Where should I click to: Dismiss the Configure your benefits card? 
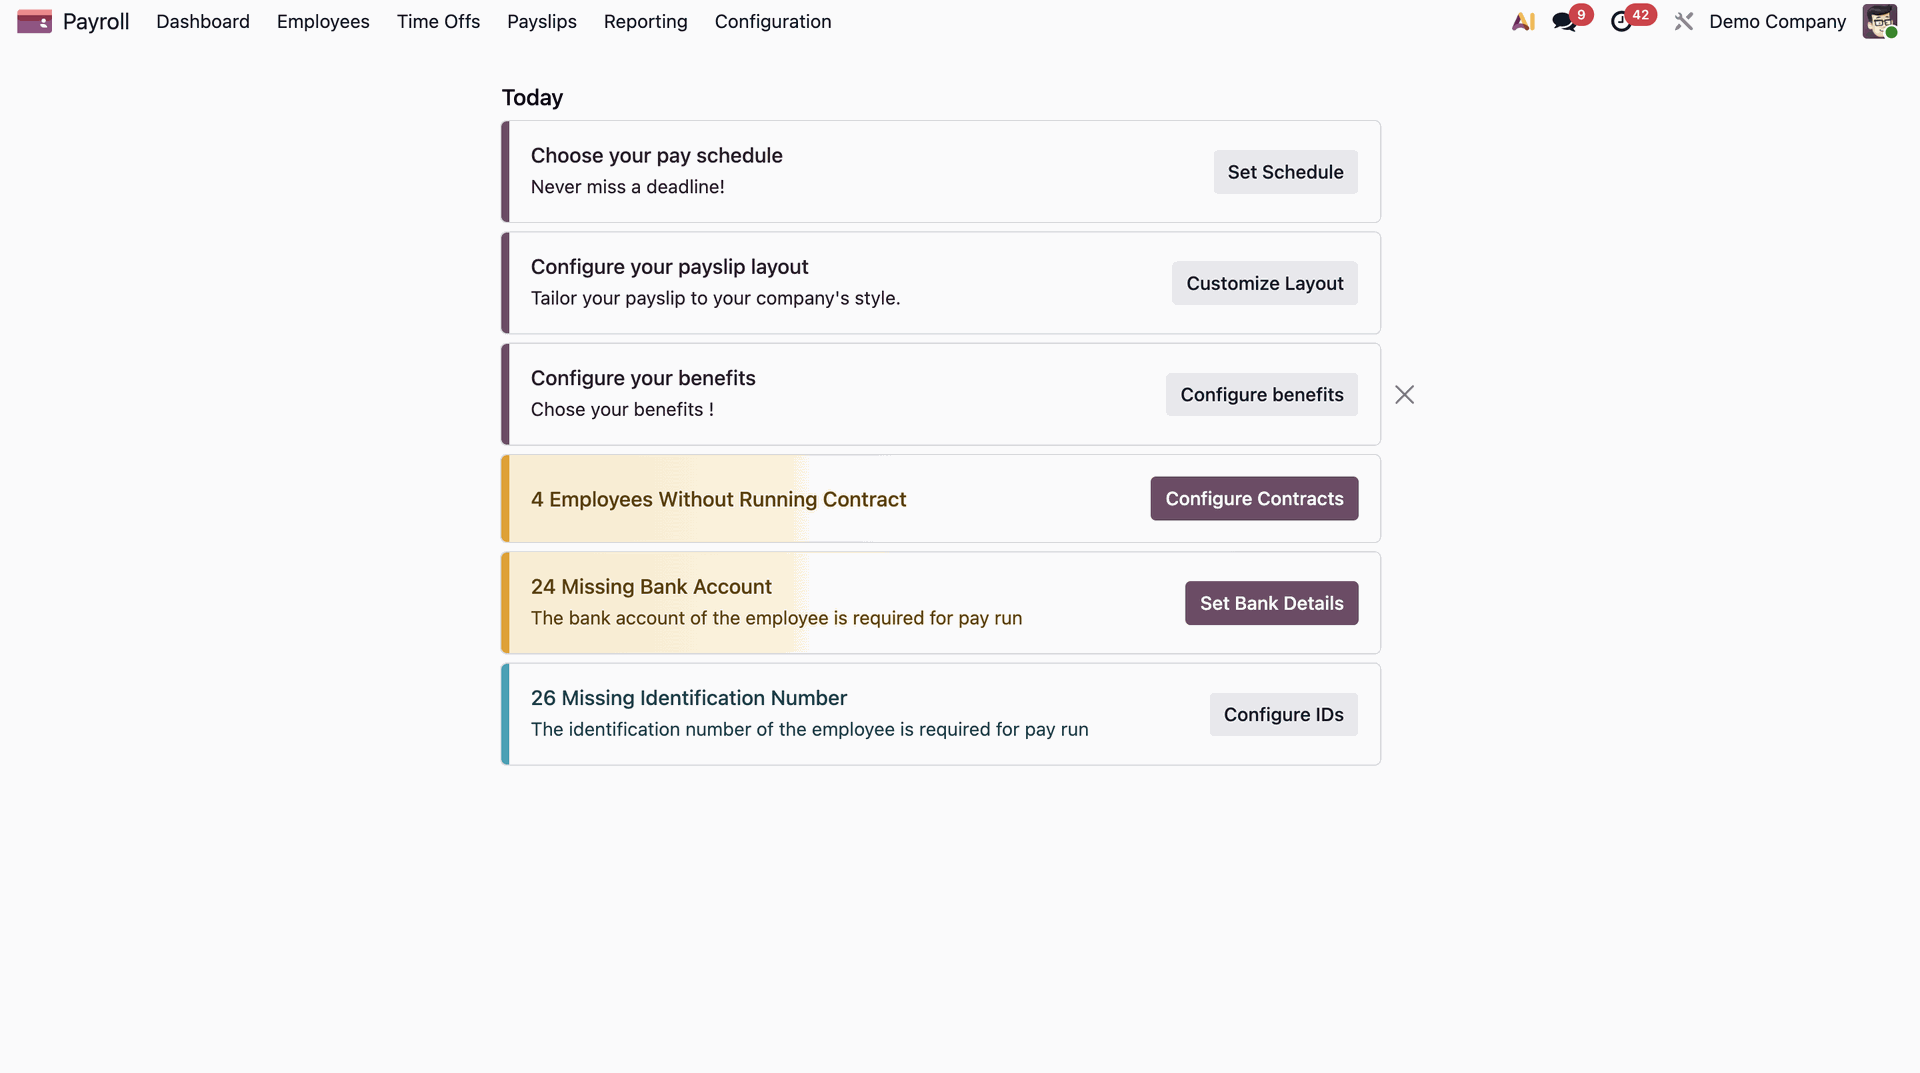point(1404,395)
